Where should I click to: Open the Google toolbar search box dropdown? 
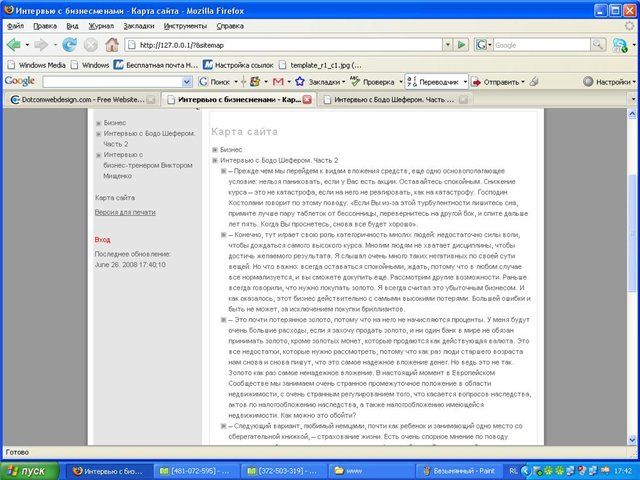click(187, 82)
